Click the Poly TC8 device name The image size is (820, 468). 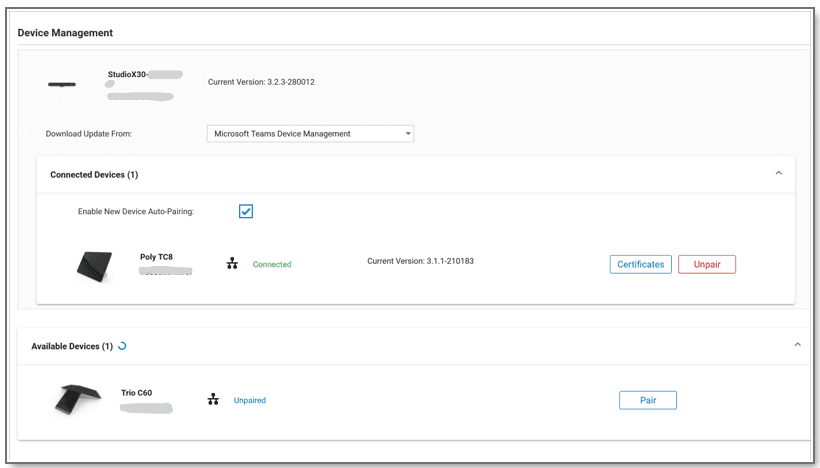pyautogui.click(x=156, y=257)
